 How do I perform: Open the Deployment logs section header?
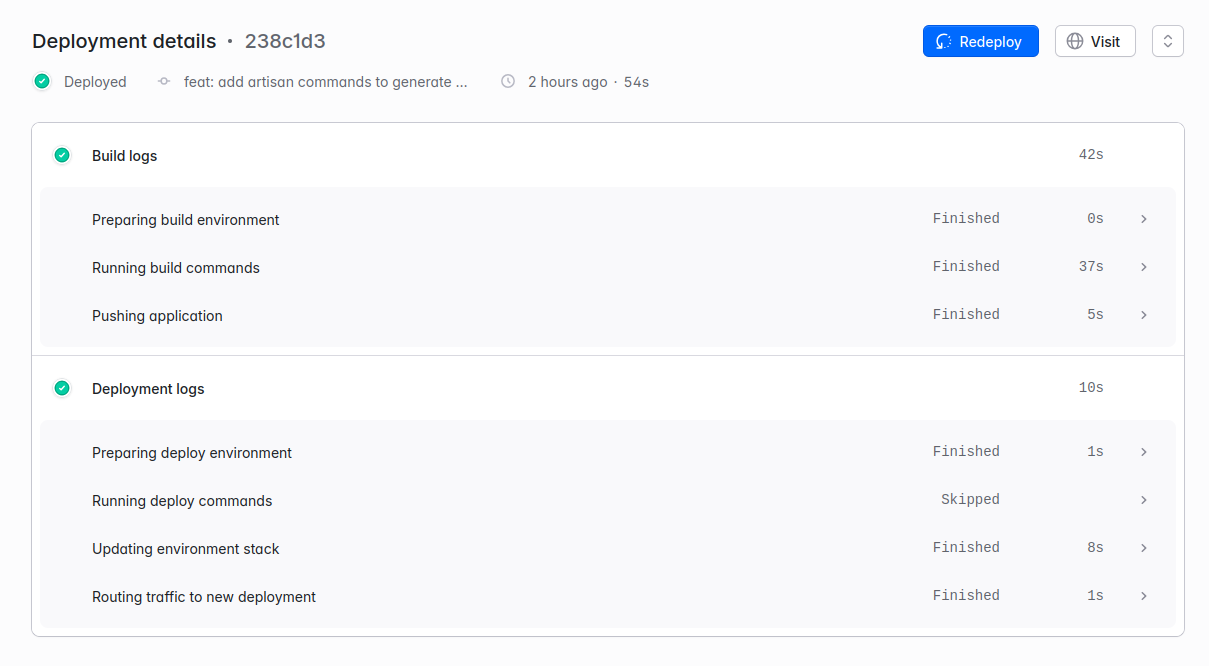coord(148,389)
